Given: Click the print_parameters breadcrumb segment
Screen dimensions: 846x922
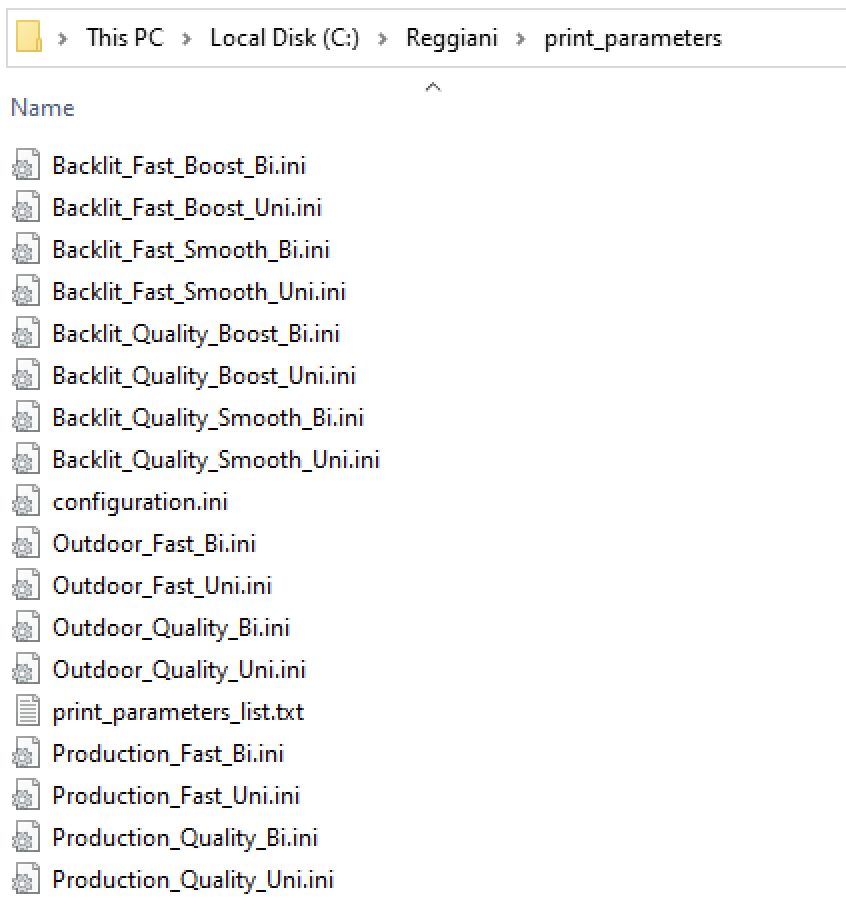Looking at the screenshot, I should coord(633,39).
